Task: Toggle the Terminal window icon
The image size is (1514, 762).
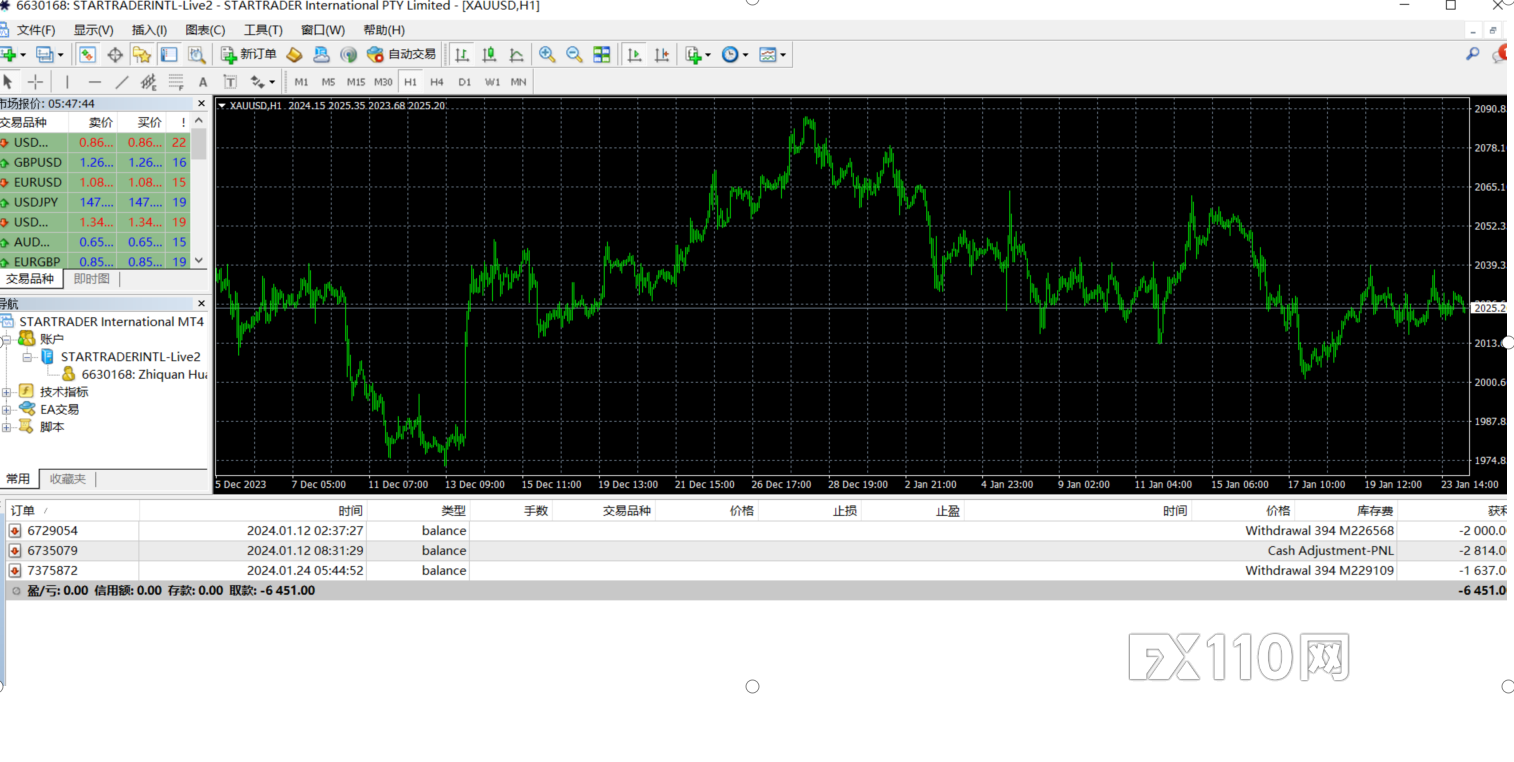Action: [x=169, y=54]
